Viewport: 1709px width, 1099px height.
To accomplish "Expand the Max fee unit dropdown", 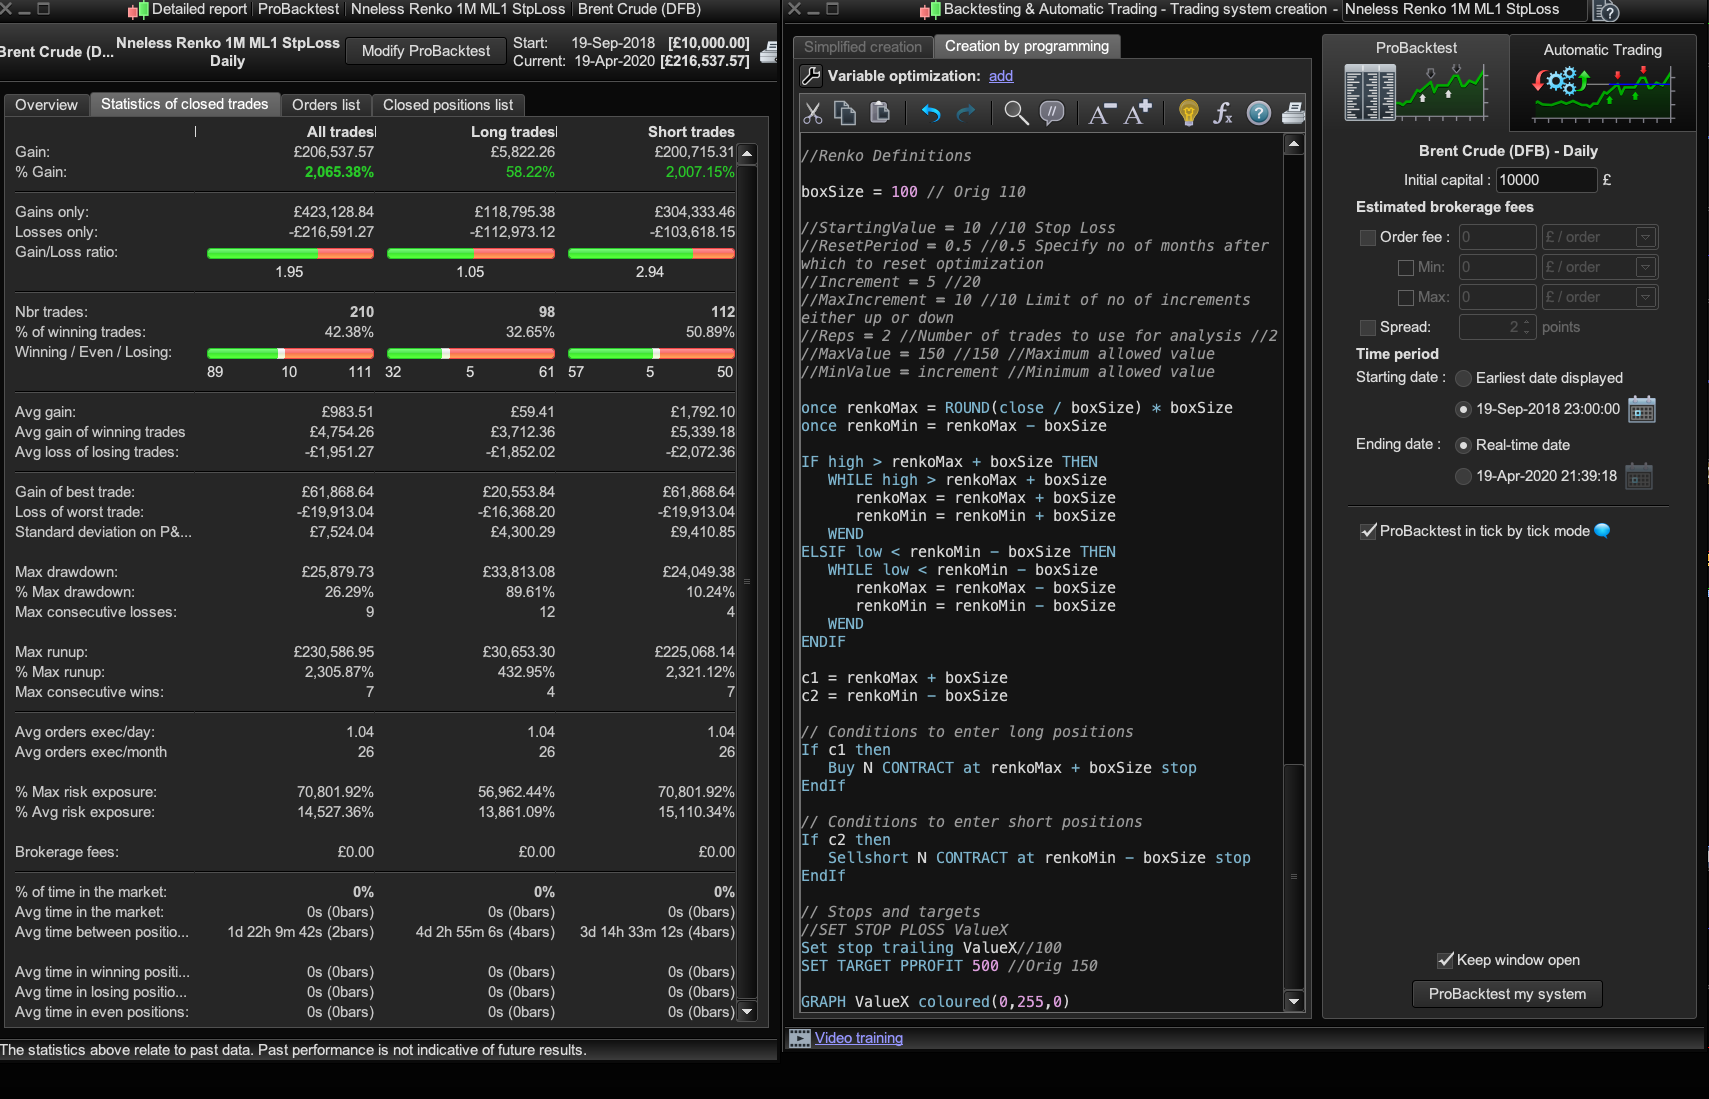I will (1645, 297).
